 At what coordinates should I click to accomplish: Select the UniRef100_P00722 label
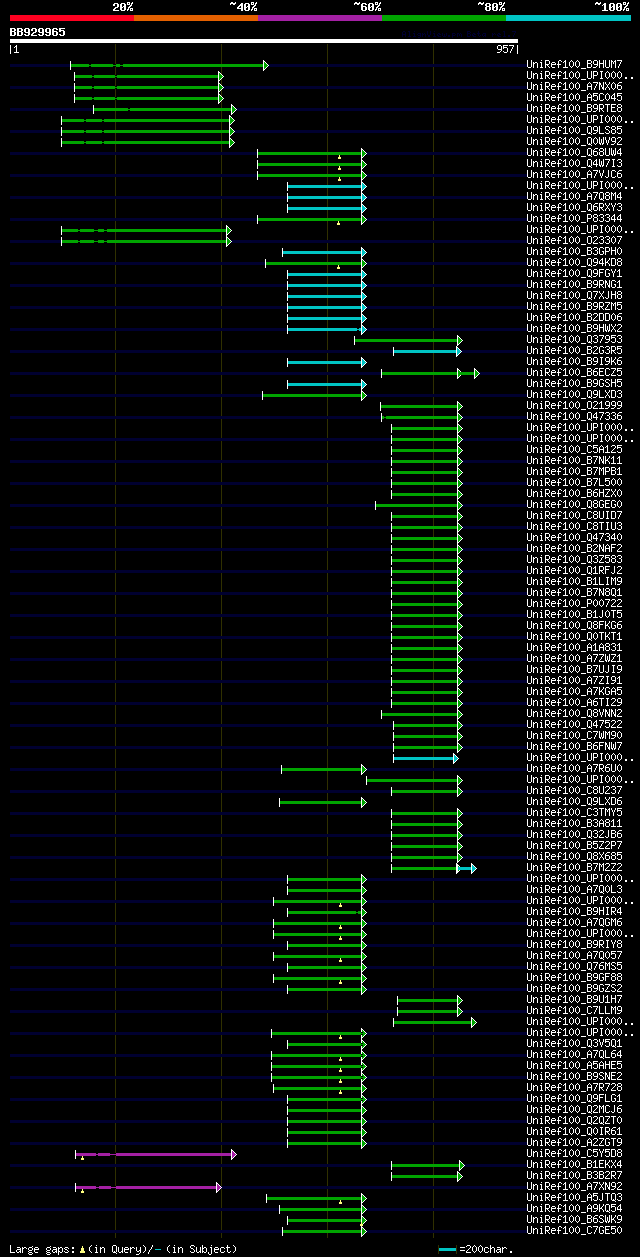(574, 604)
